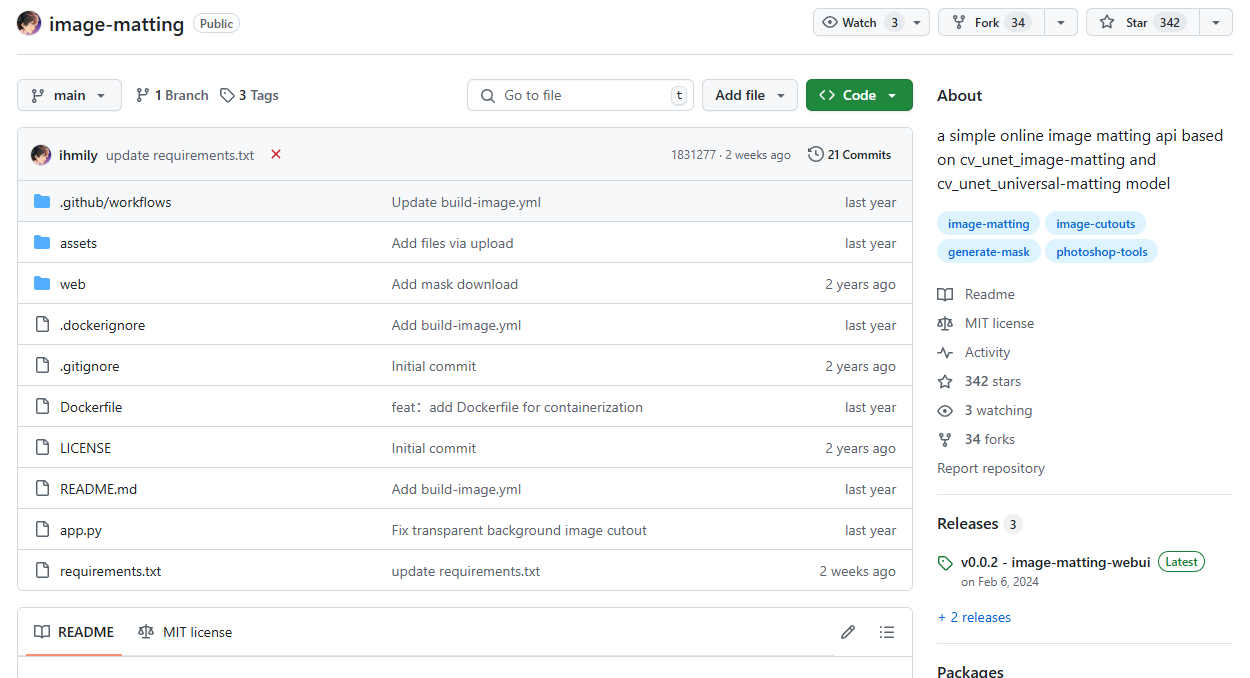The height and width of the screenshot is (678, 1250).
Task: Click the assets folder icon
Action: coord(42,243)
